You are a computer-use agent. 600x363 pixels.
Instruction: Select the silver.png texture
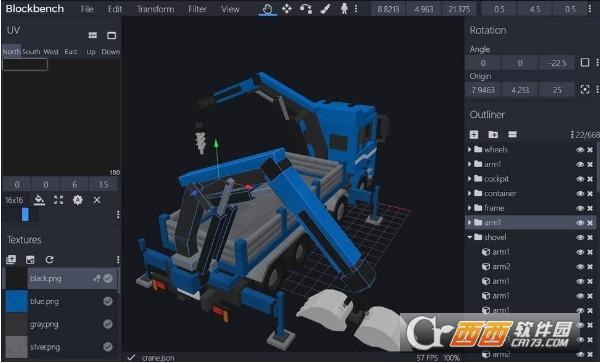[x=61, y=347]
